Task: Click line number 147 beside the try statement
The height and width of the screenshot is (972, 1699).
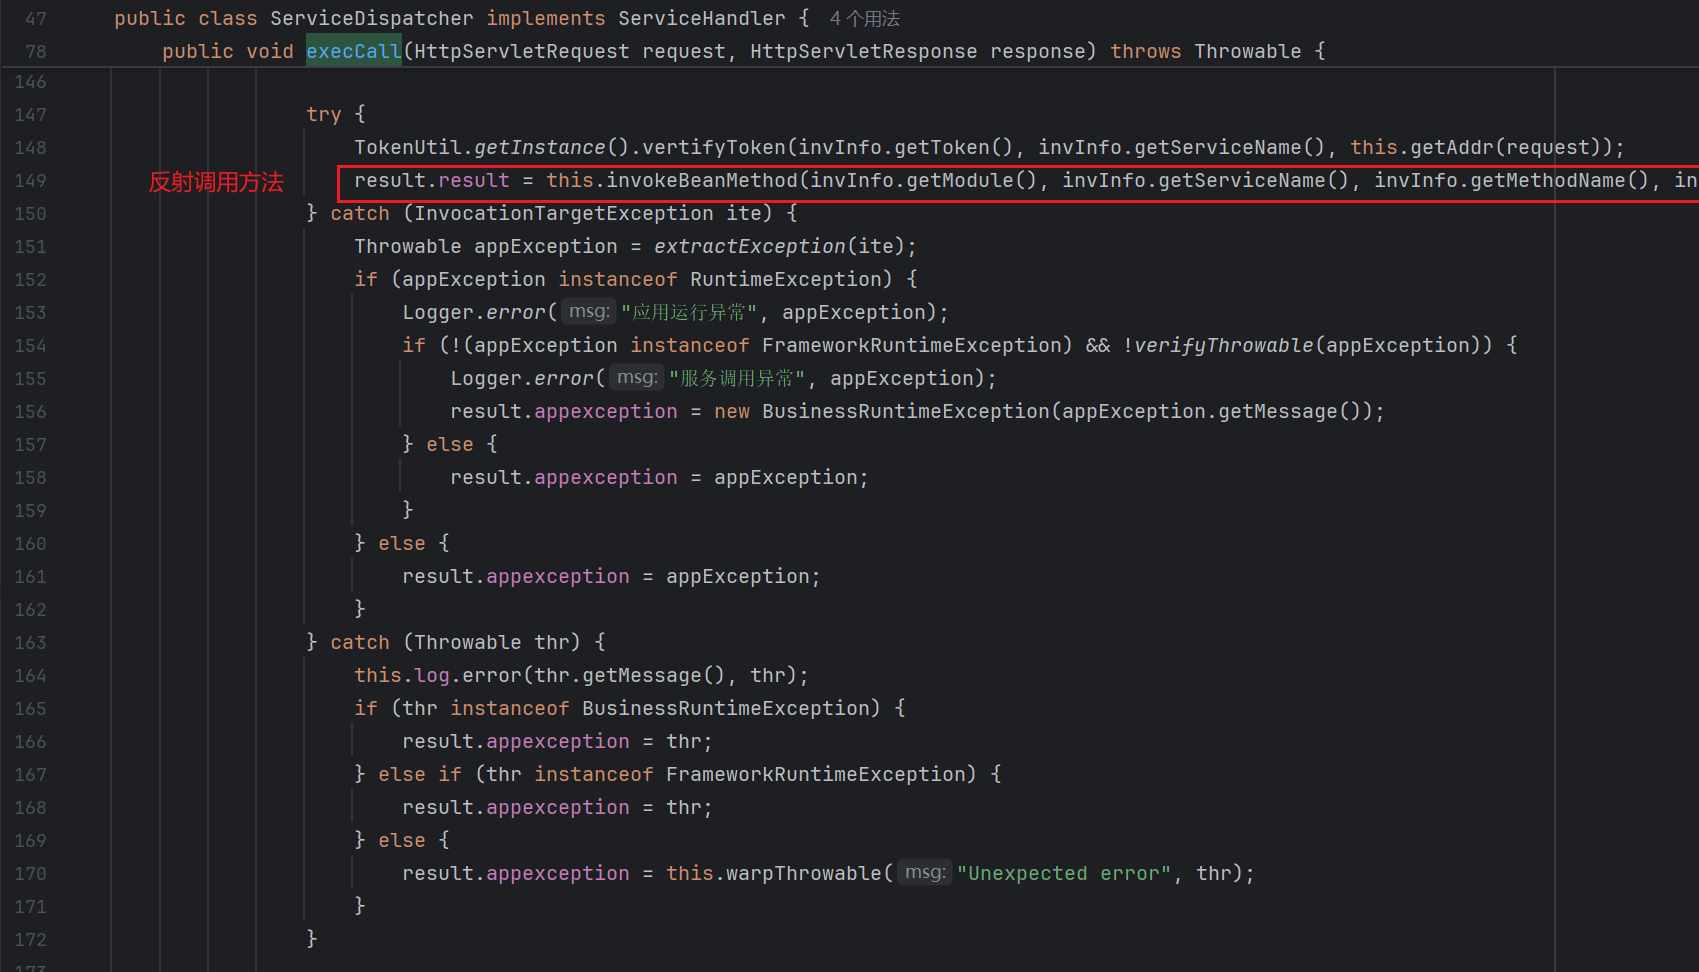Action: [x=30, y=115]
